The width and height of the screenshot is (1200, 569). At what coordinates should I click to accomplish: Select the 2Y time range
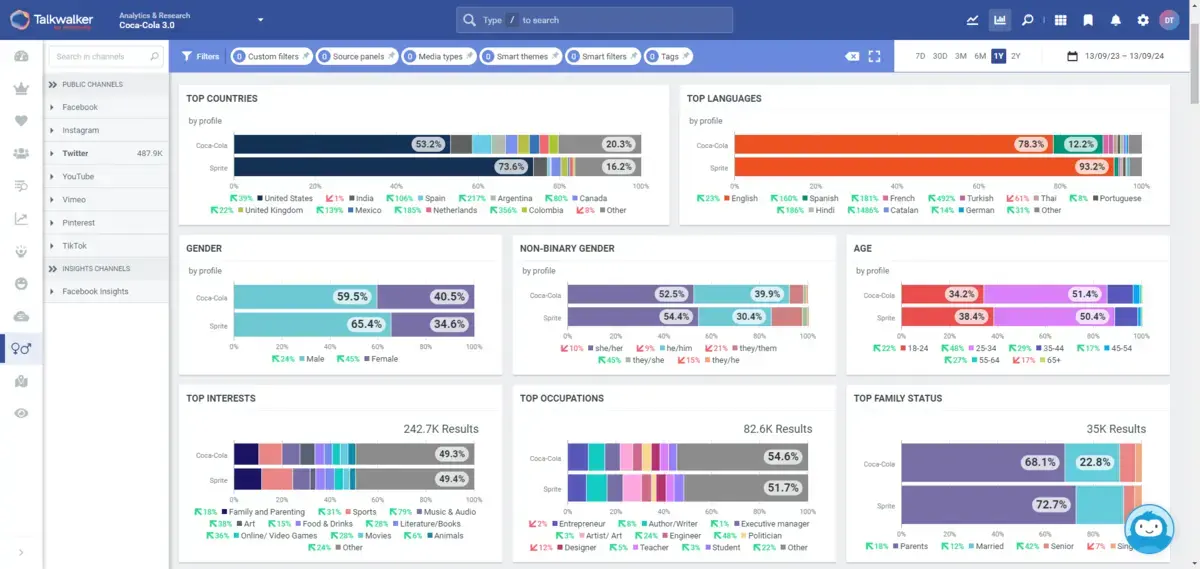tap(1016, 56)
